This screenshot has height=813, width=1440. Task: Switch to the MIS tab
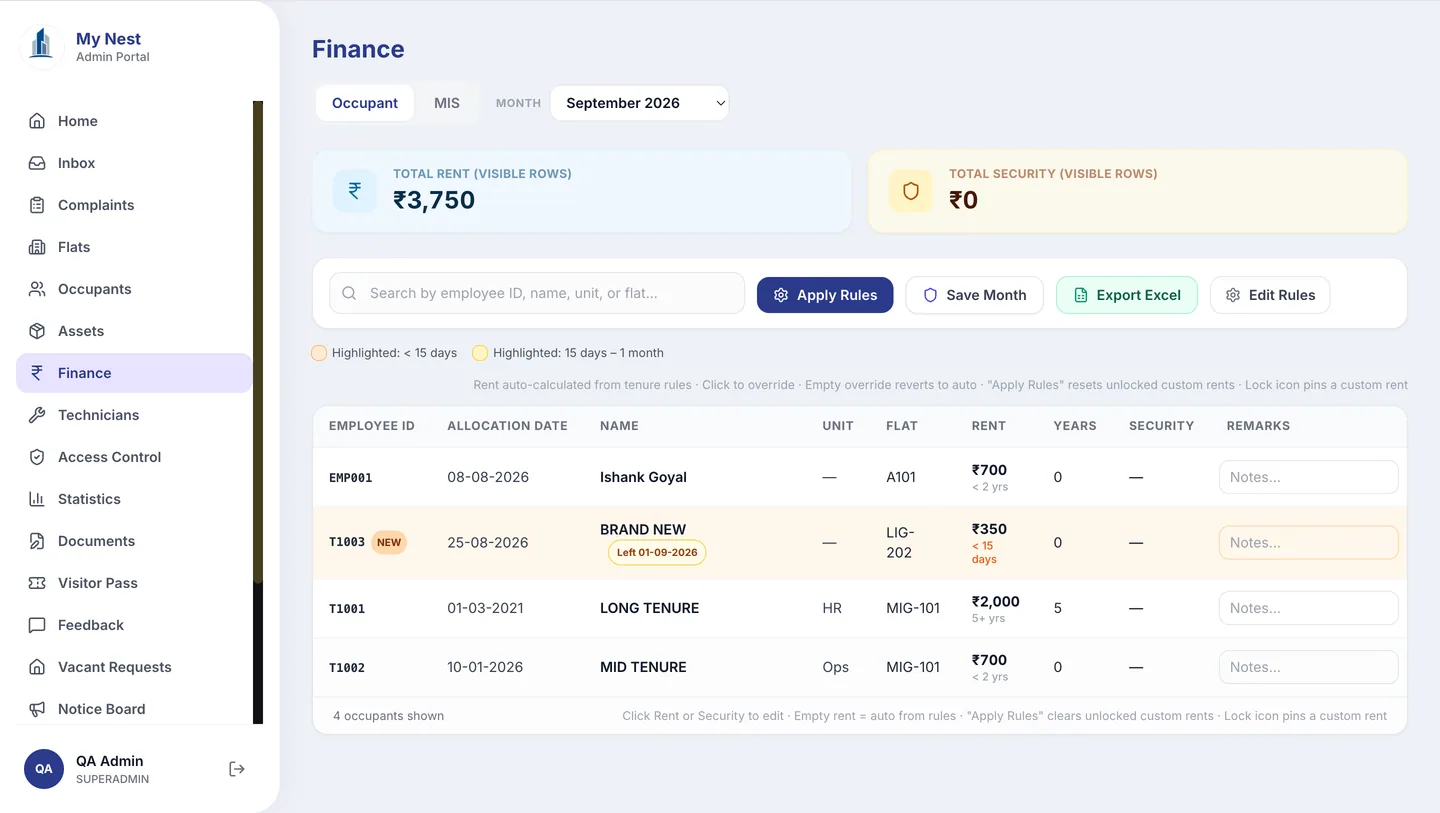447,103
